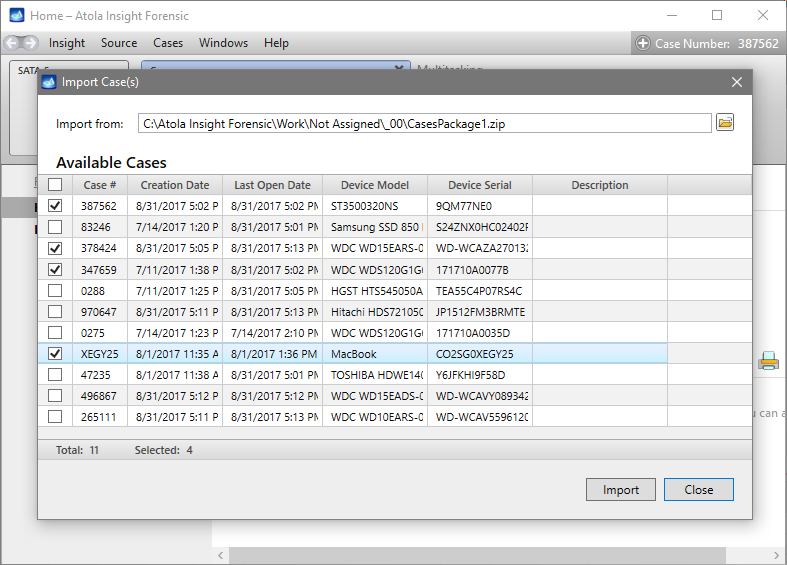The height and width of the screenshot is (565, 787).
Task: Click the plus icon next to Case Number
Action: [642, 43]
